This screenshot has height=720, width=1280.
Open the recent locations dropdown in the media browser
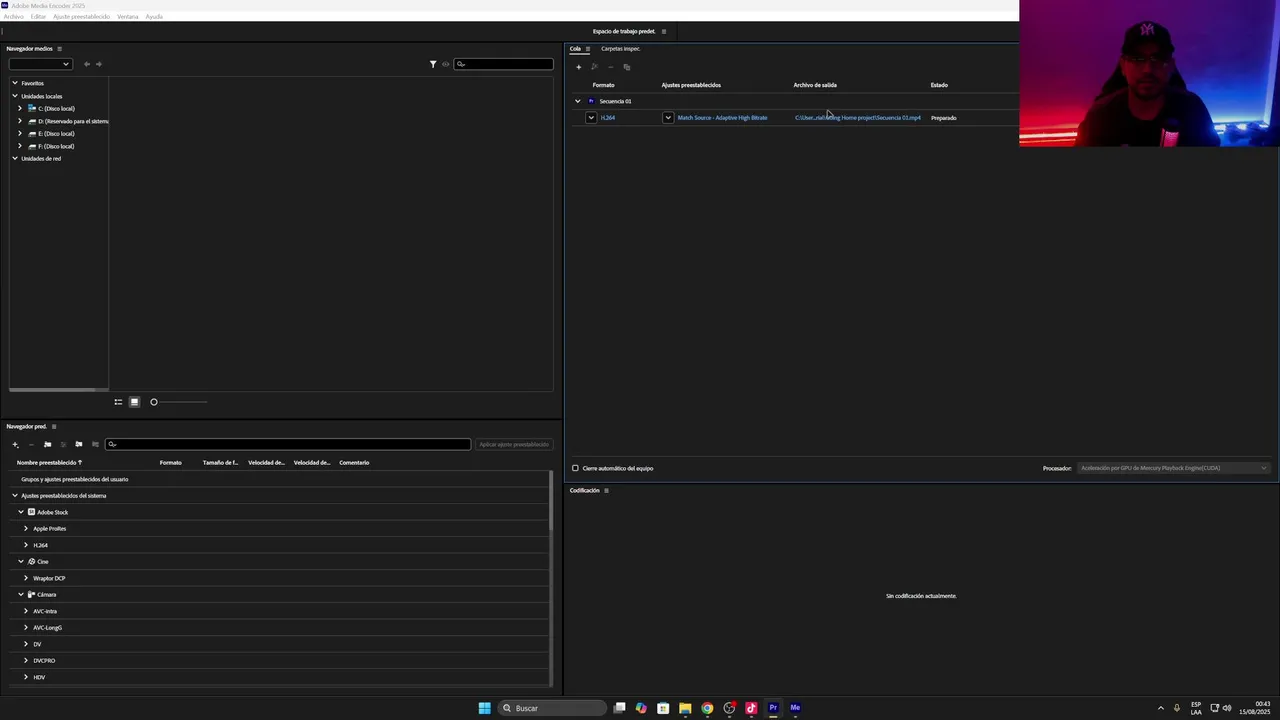[40, 64]
